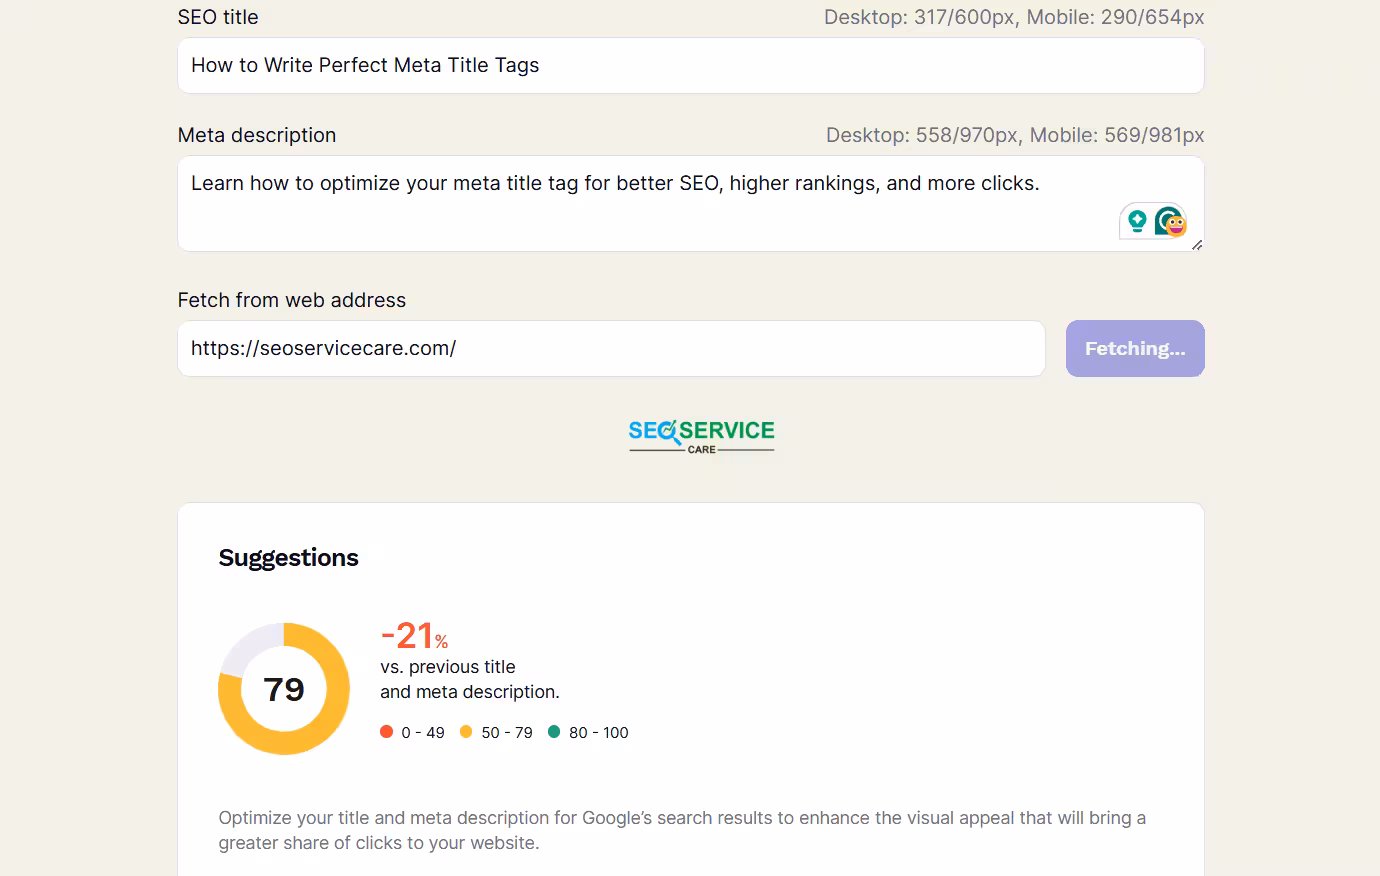
Task: Open the emoji picker beside the description
Action: pos(1177,226)
